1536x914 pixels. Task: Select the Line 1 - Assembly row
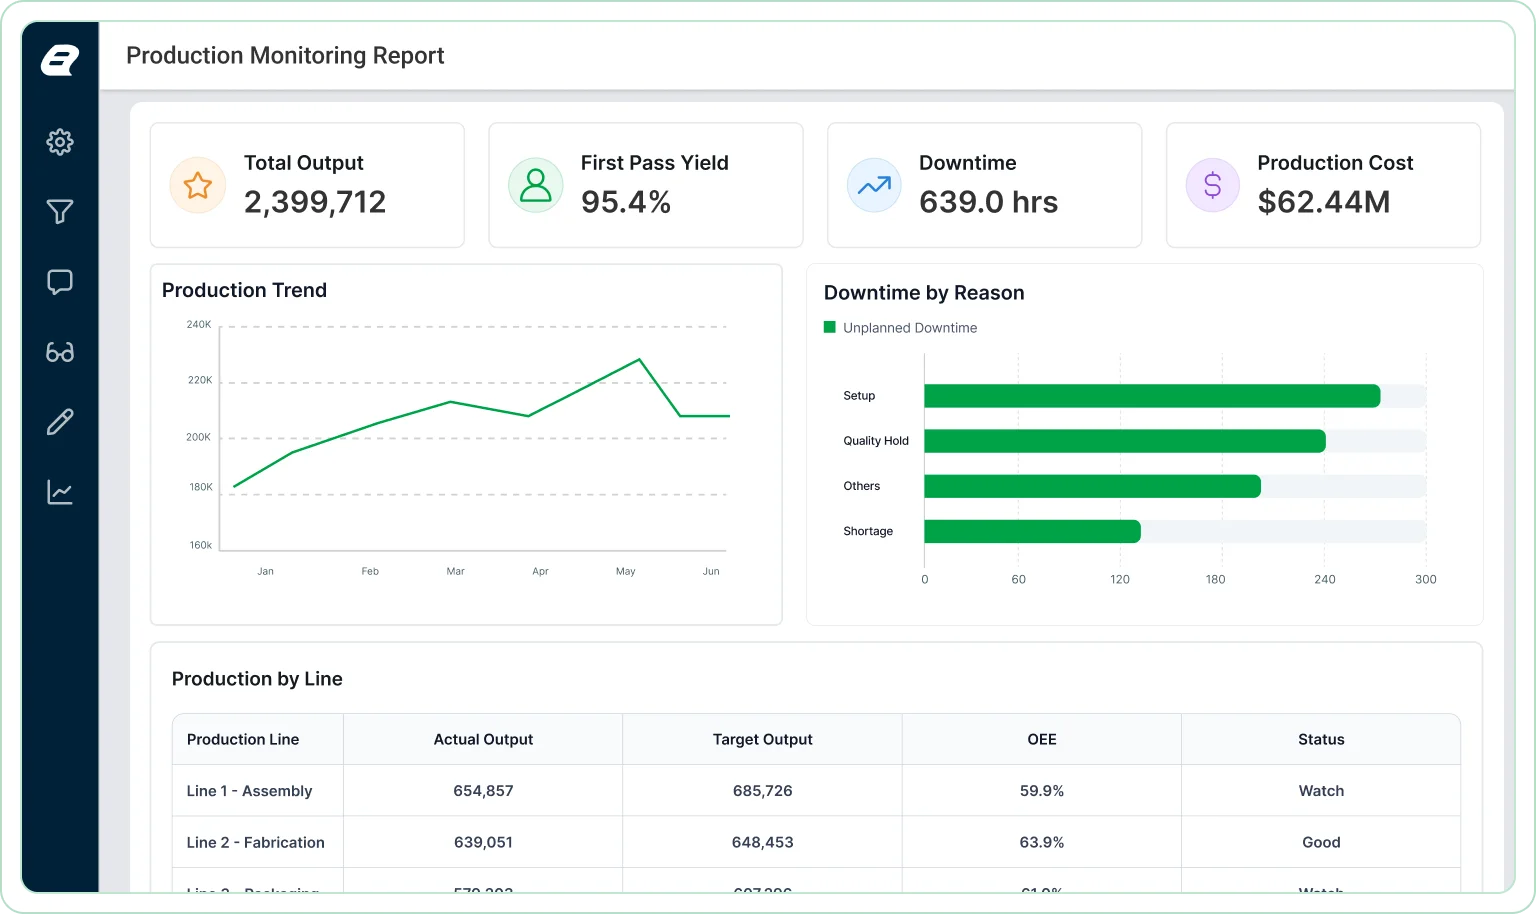pyautogui.click(x=816, y=791)
